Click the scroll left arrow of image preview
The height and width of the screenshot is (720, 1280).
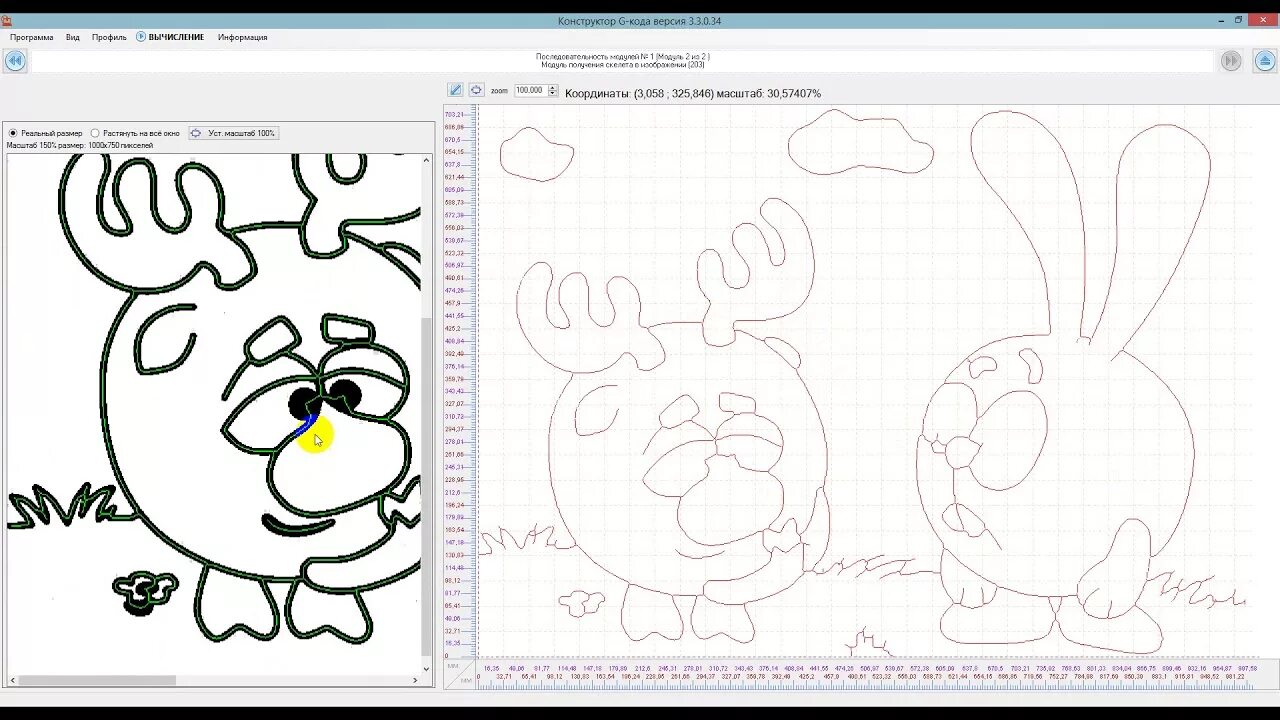pos(13,680)
